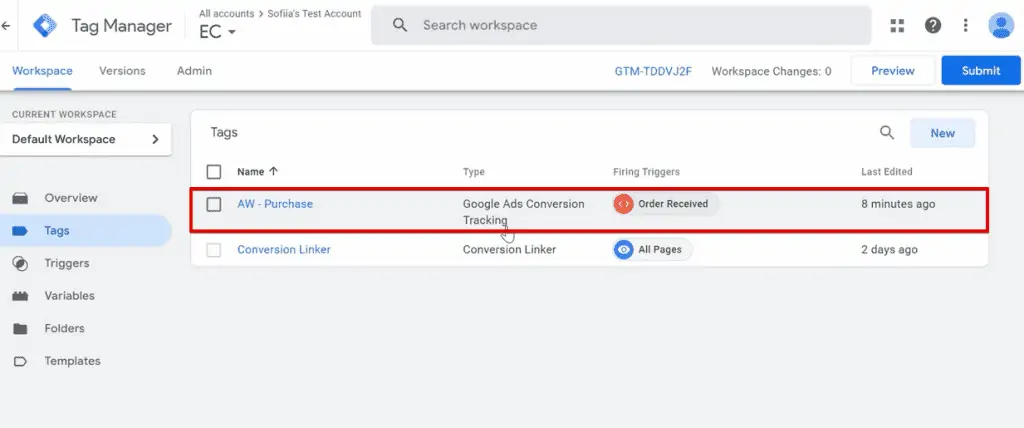Open the help question mark icon

[933, 25]
